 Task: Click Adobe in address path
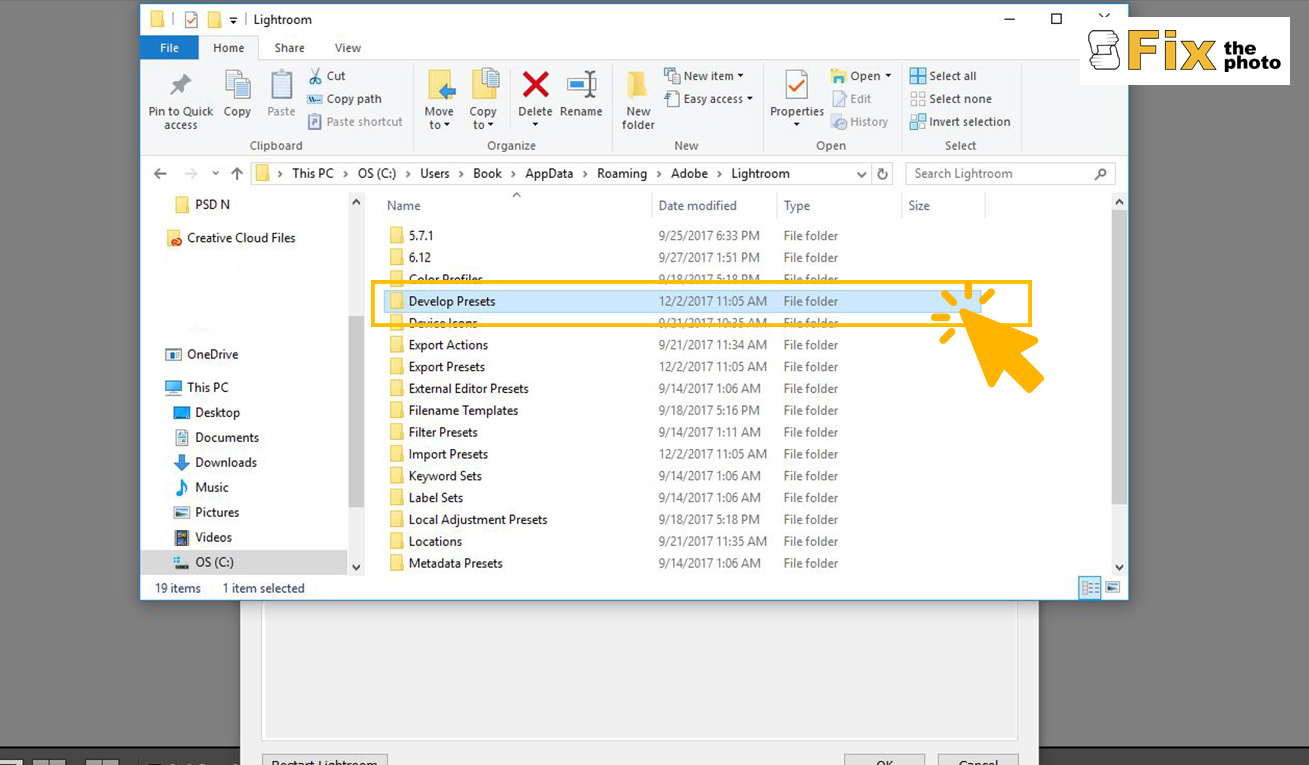click(x=689, y=173)
